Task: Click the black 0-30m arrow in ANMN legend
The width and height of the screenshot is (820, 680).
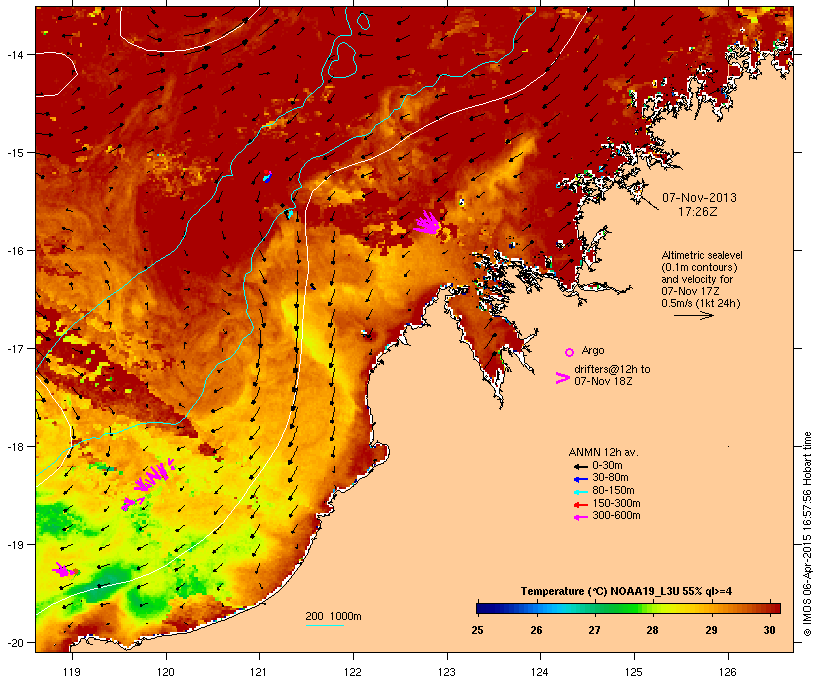Action: tap(580, 467)
